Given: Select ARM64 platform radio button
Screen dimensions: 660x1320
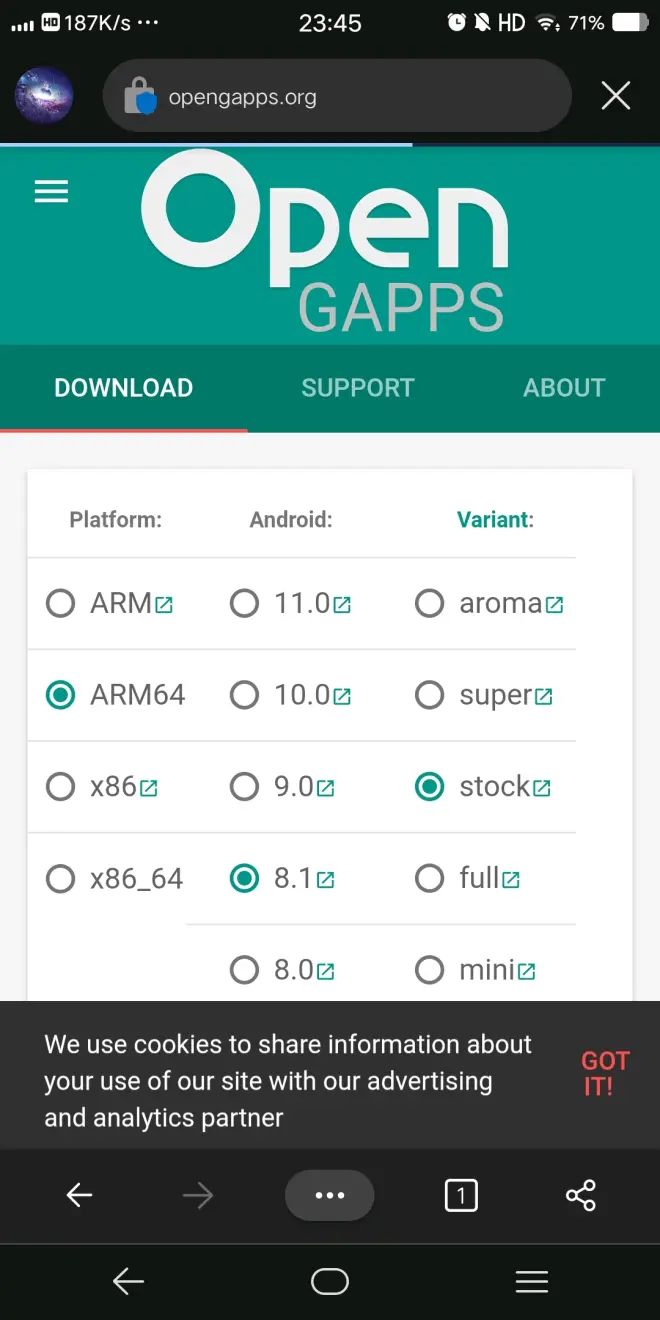Looking at the screenshot, I should coord(61,695).
